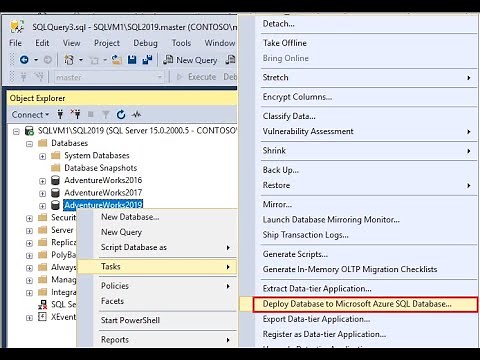Open the Connect dropdown in Object Explorer
The width and height of the screenshot is (480, 360).
(x=30, y=115)
